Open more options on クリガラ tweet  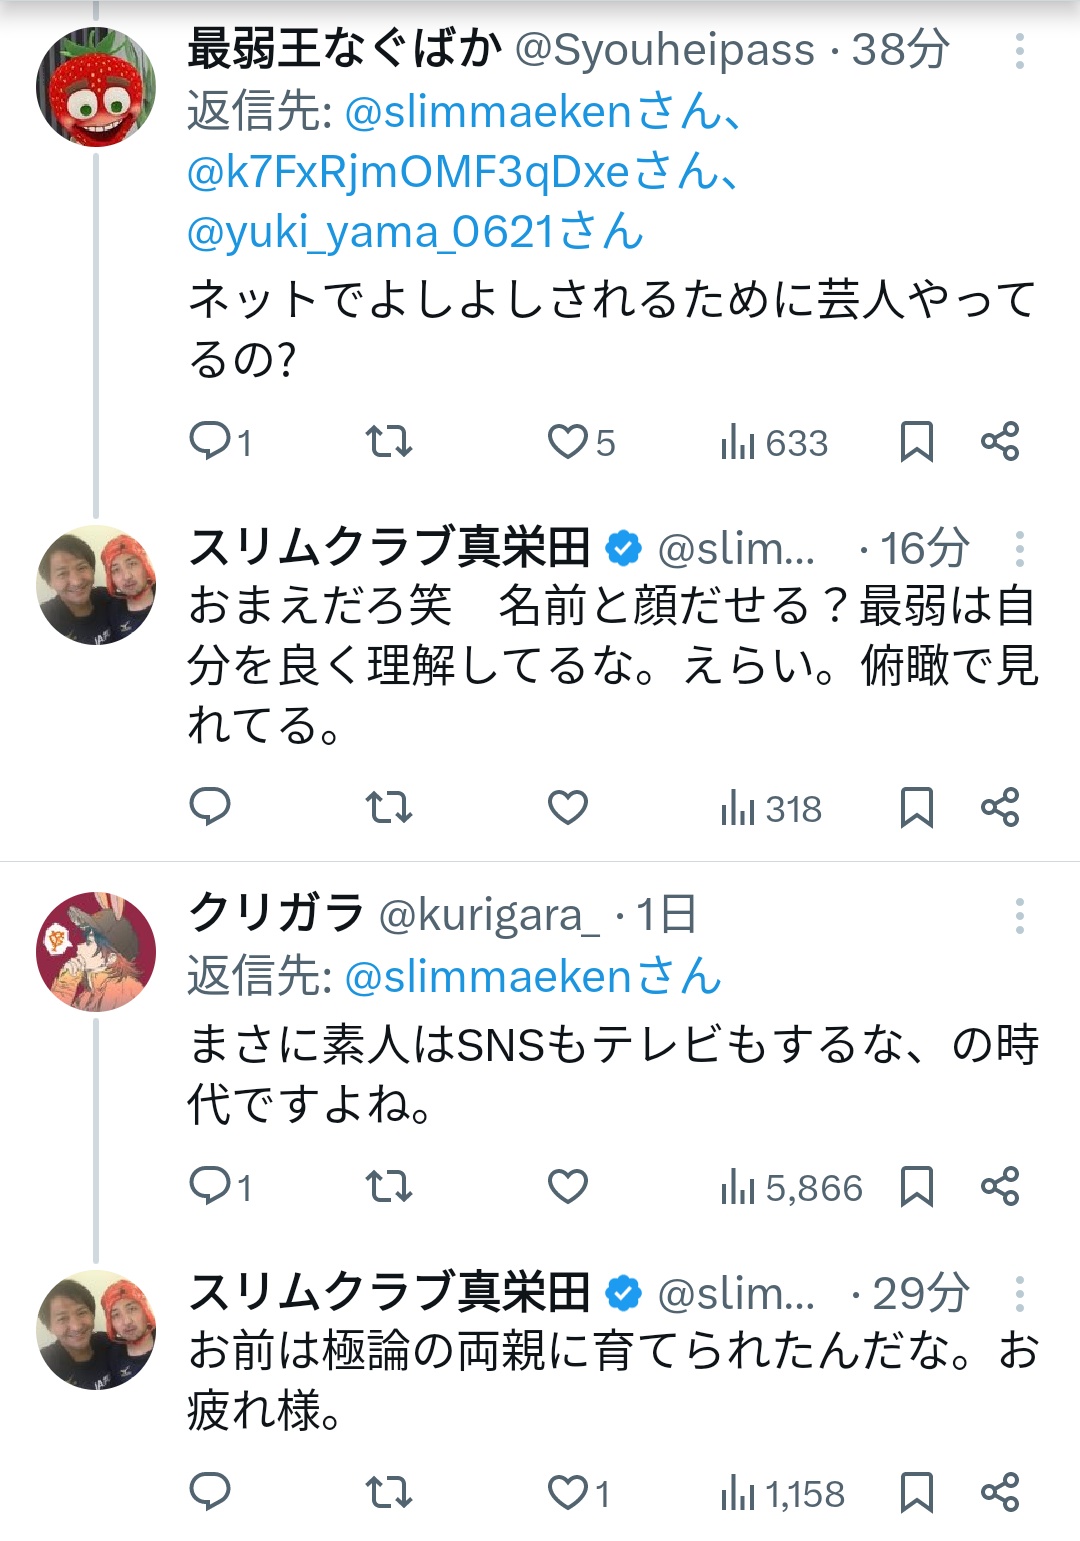1019,916
